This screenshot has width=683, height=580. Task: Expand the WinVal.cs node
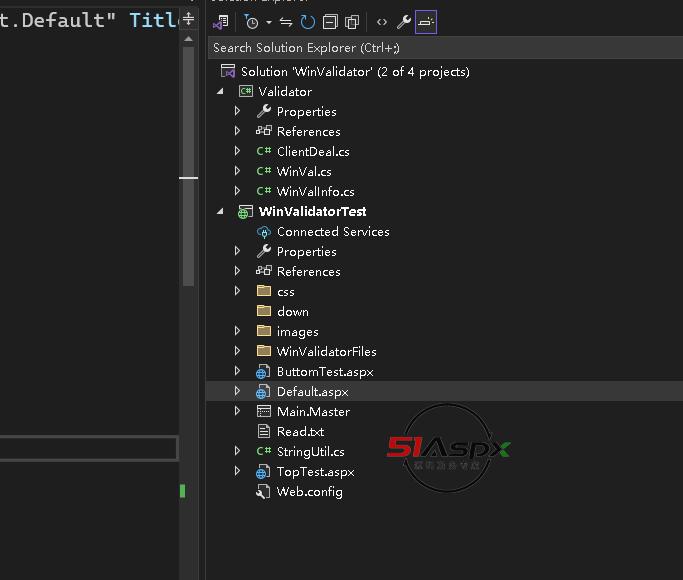coord(237,172)
